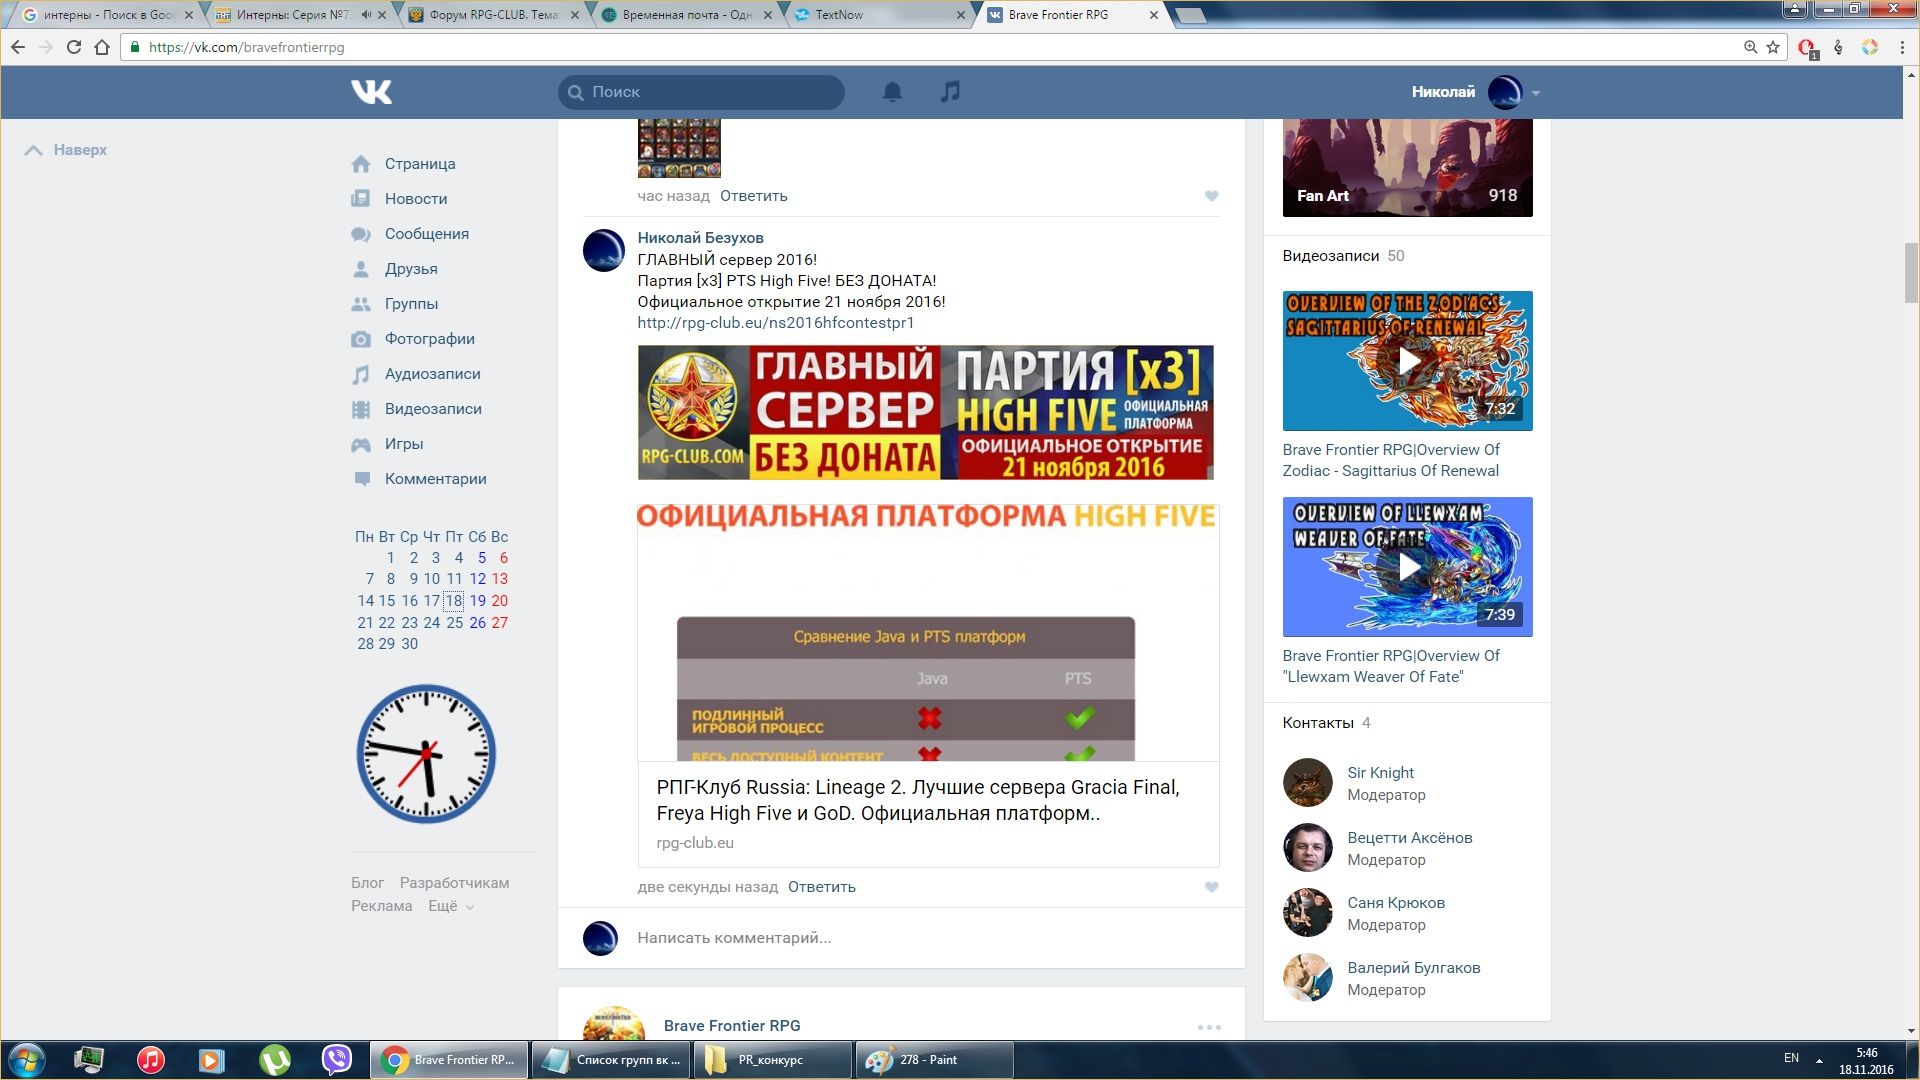Screen dimensions: 1920x1080
Task: Open contact Sir Knight
Action: (x=1380, y=772)
